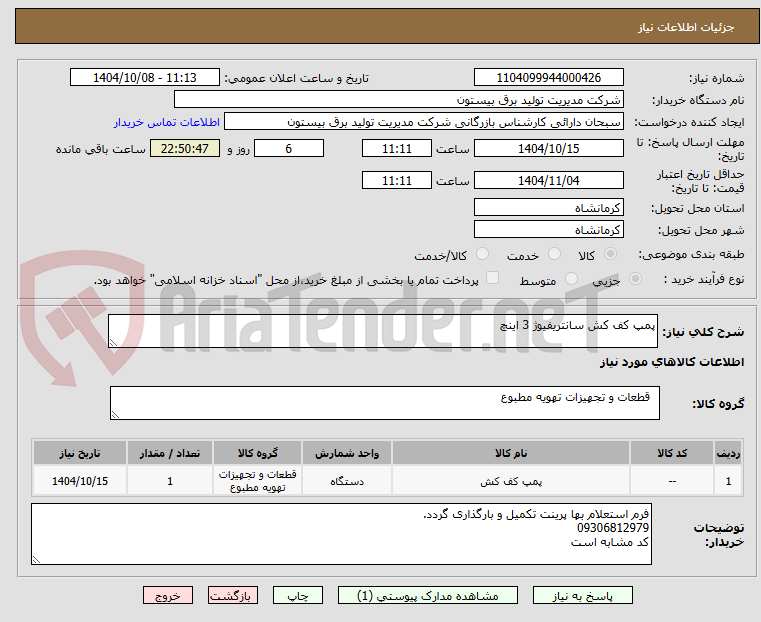The height and width of the screenshot is (622, 761).
Task: Click the 1404/10/15 date cell in table
Action: (x=80, y=481)
